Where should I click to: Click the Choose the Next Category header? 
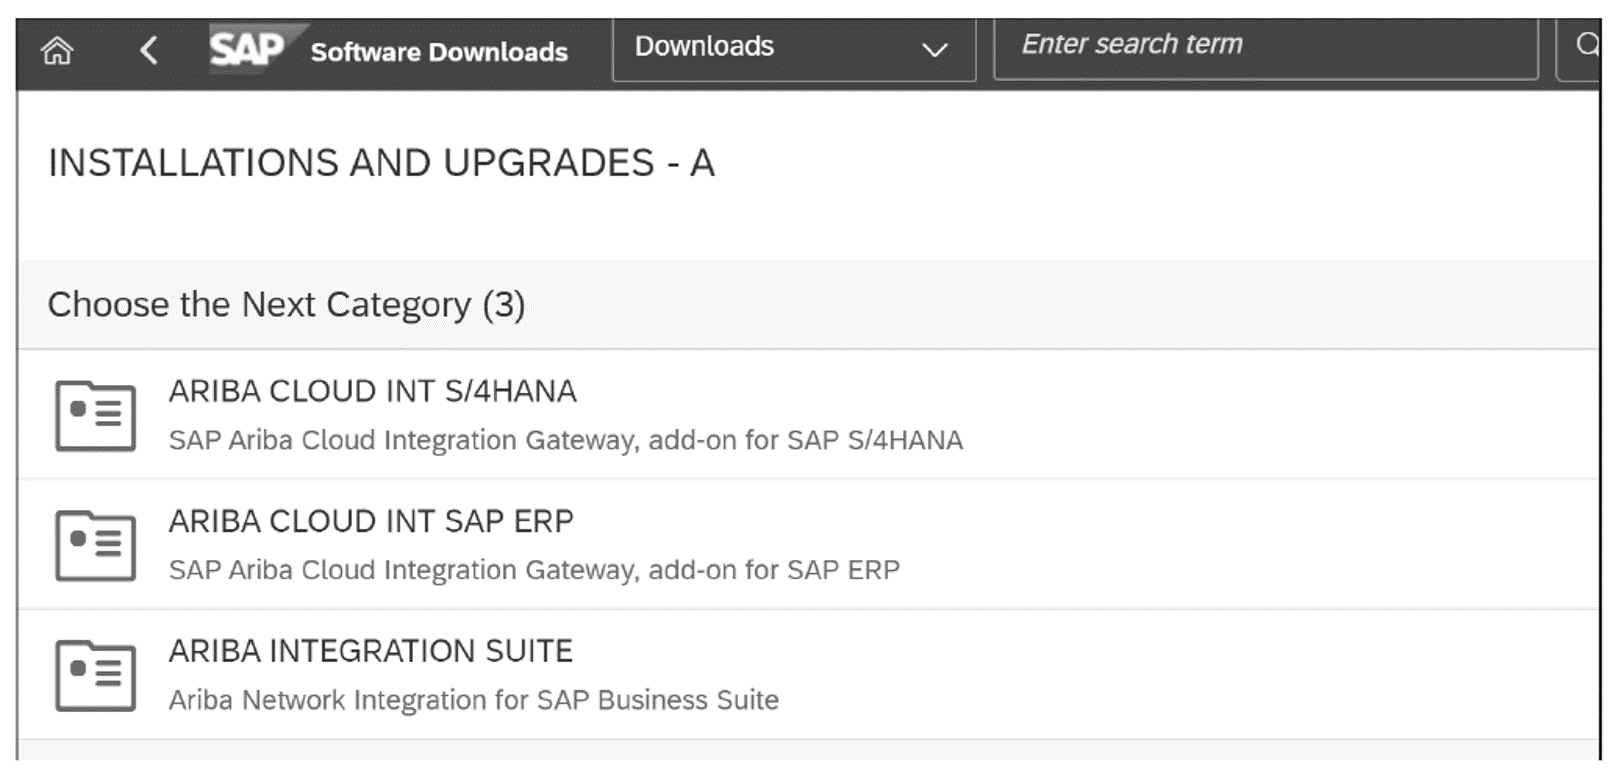tap(258, 304)
